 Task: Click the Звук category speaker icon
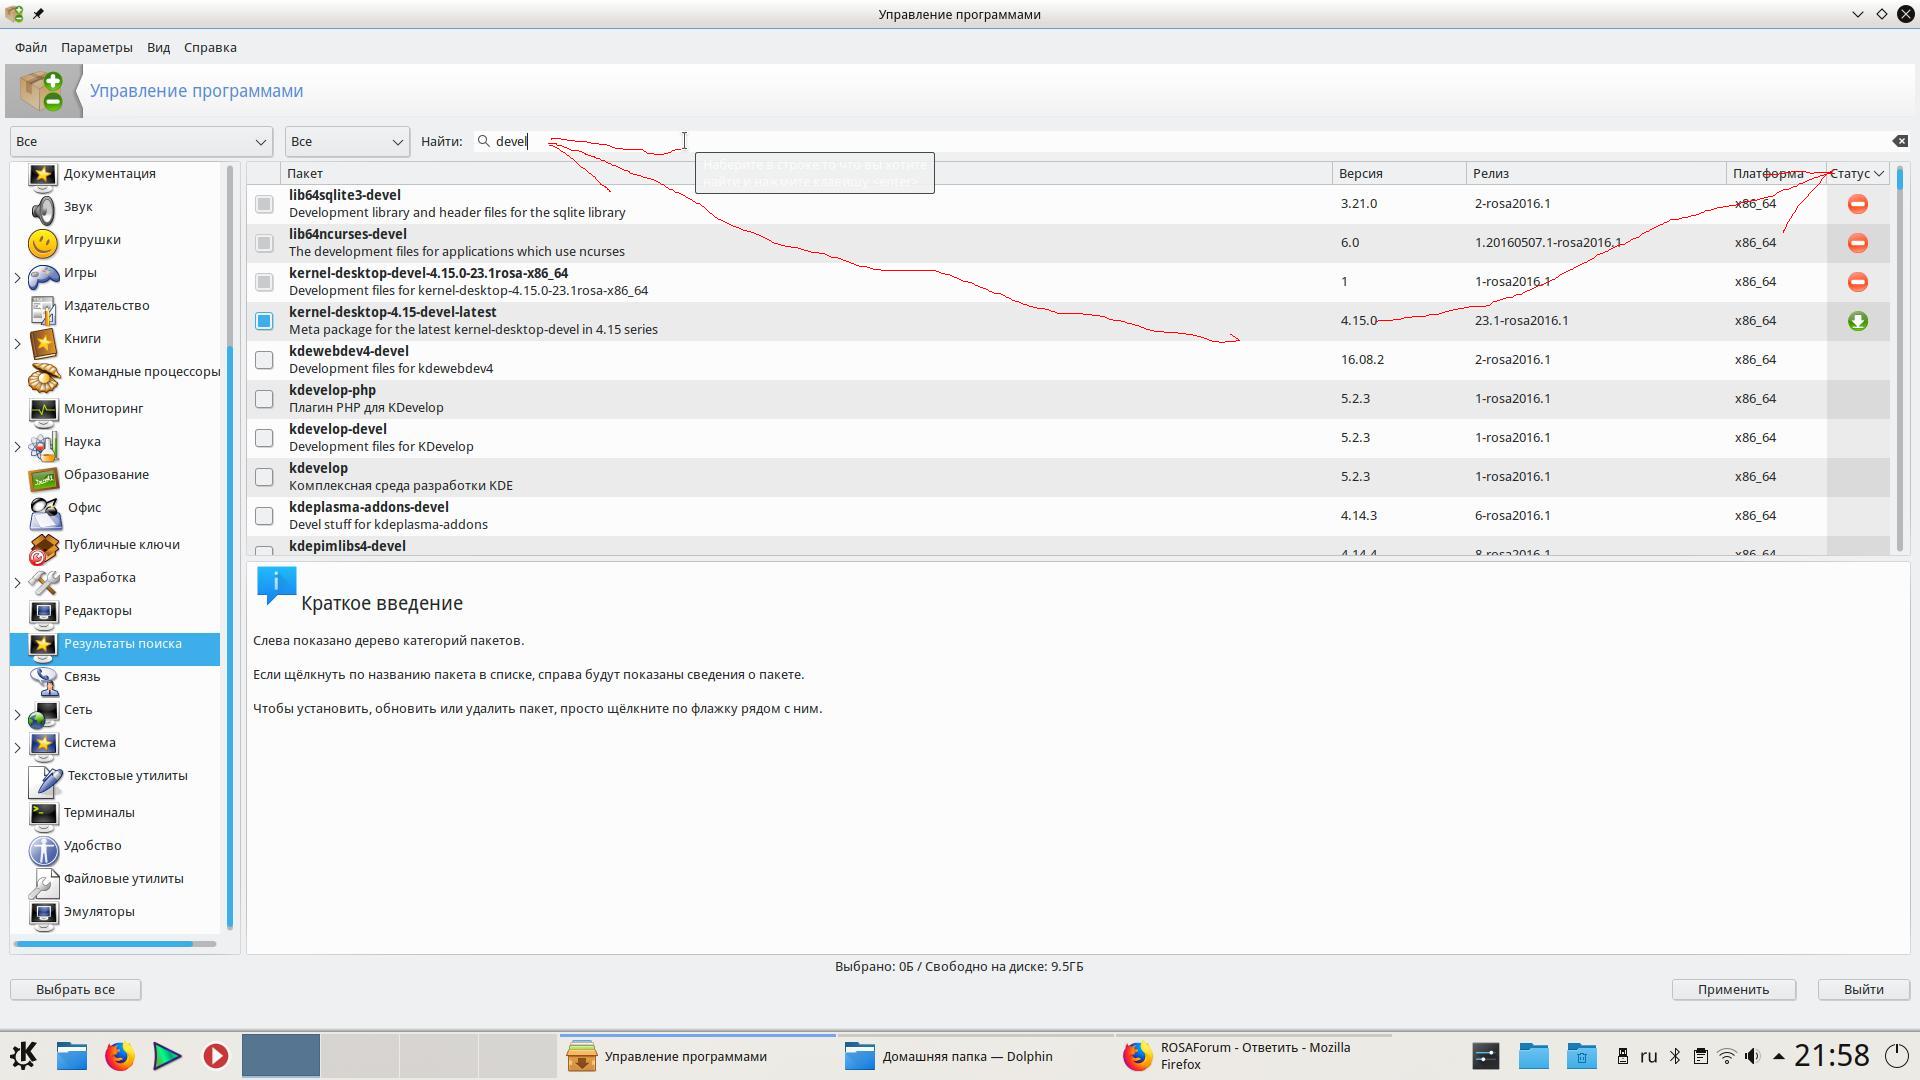tap(43, 208)
